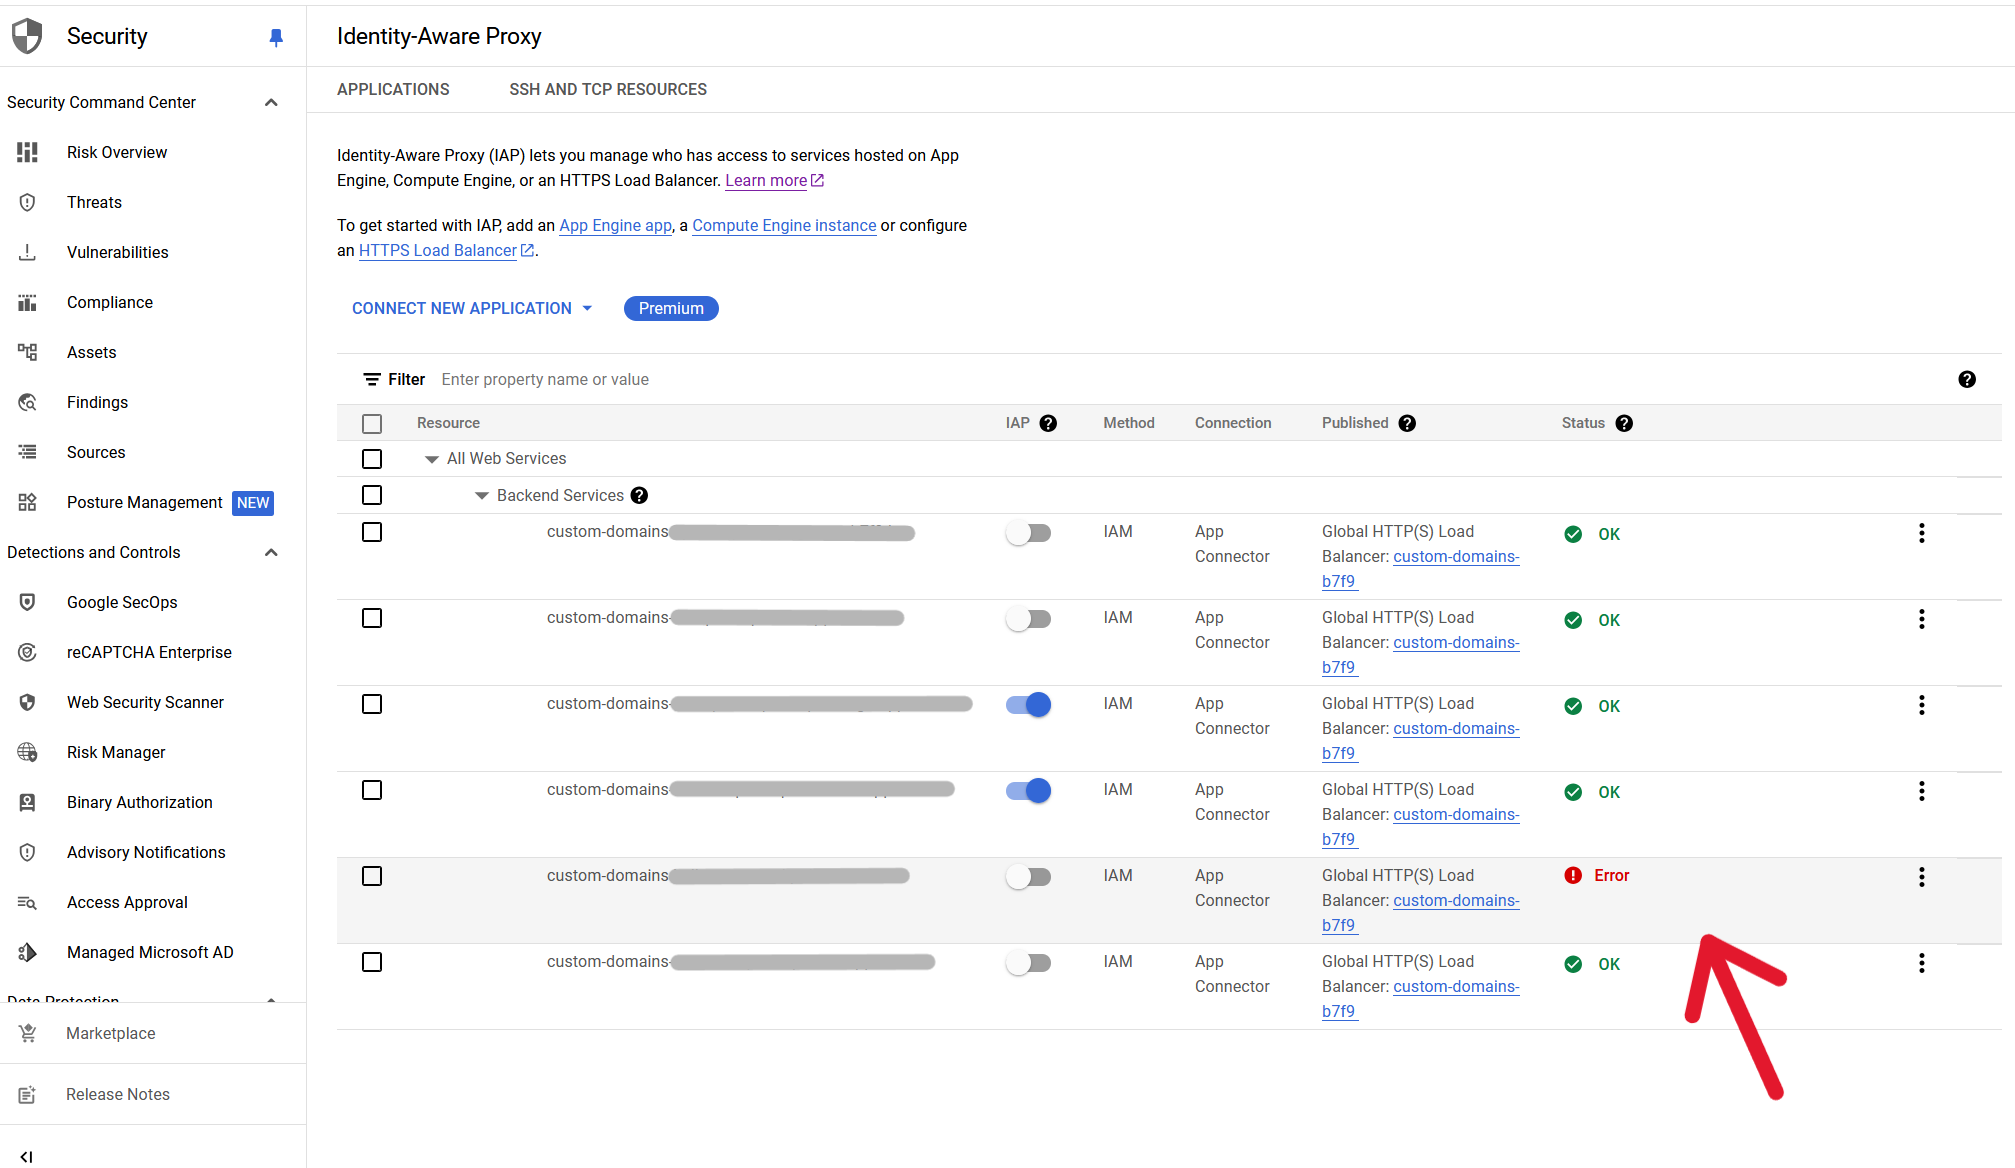This screenshot has width=2015, height=1168.
Task: Click the CONNECT NEW APPLICATION dropdown
Action: pyautogui.click(x=471, y=309)
